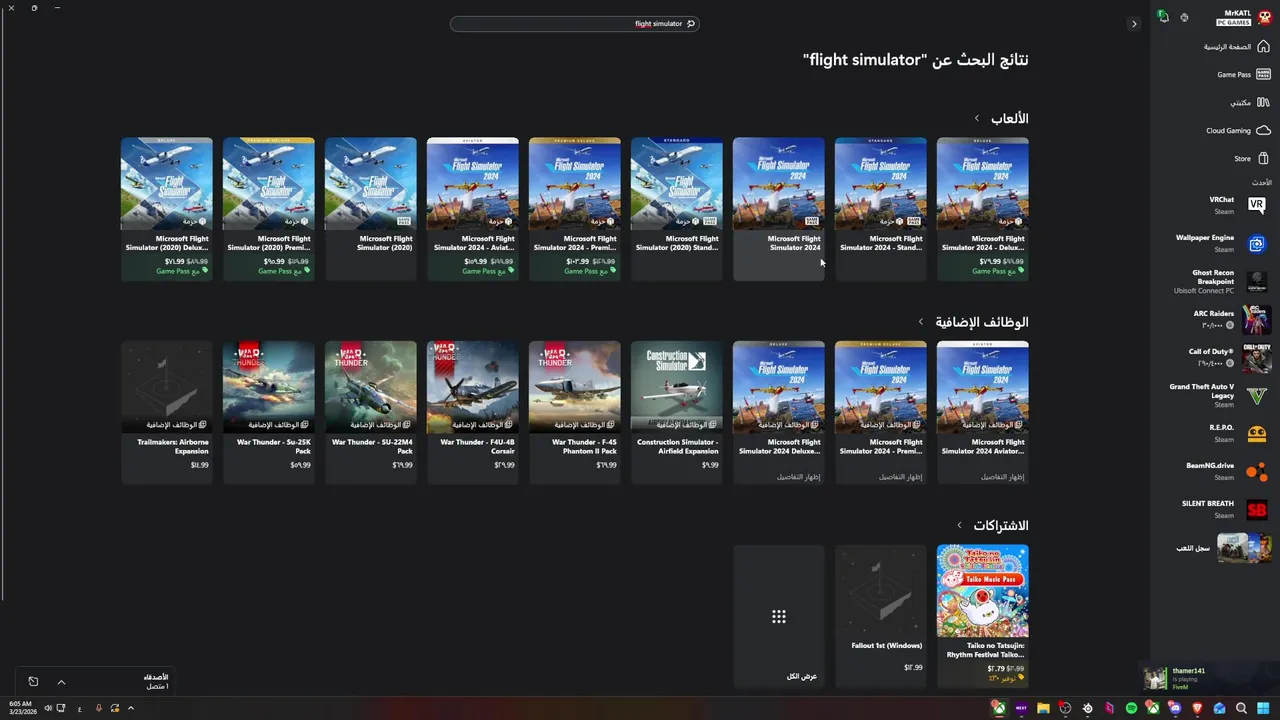This screenshot has width=1280, height=720.
Task: Open Flight Simulator (2020) Premium bundle card
Action: click(x=269, y=209)
